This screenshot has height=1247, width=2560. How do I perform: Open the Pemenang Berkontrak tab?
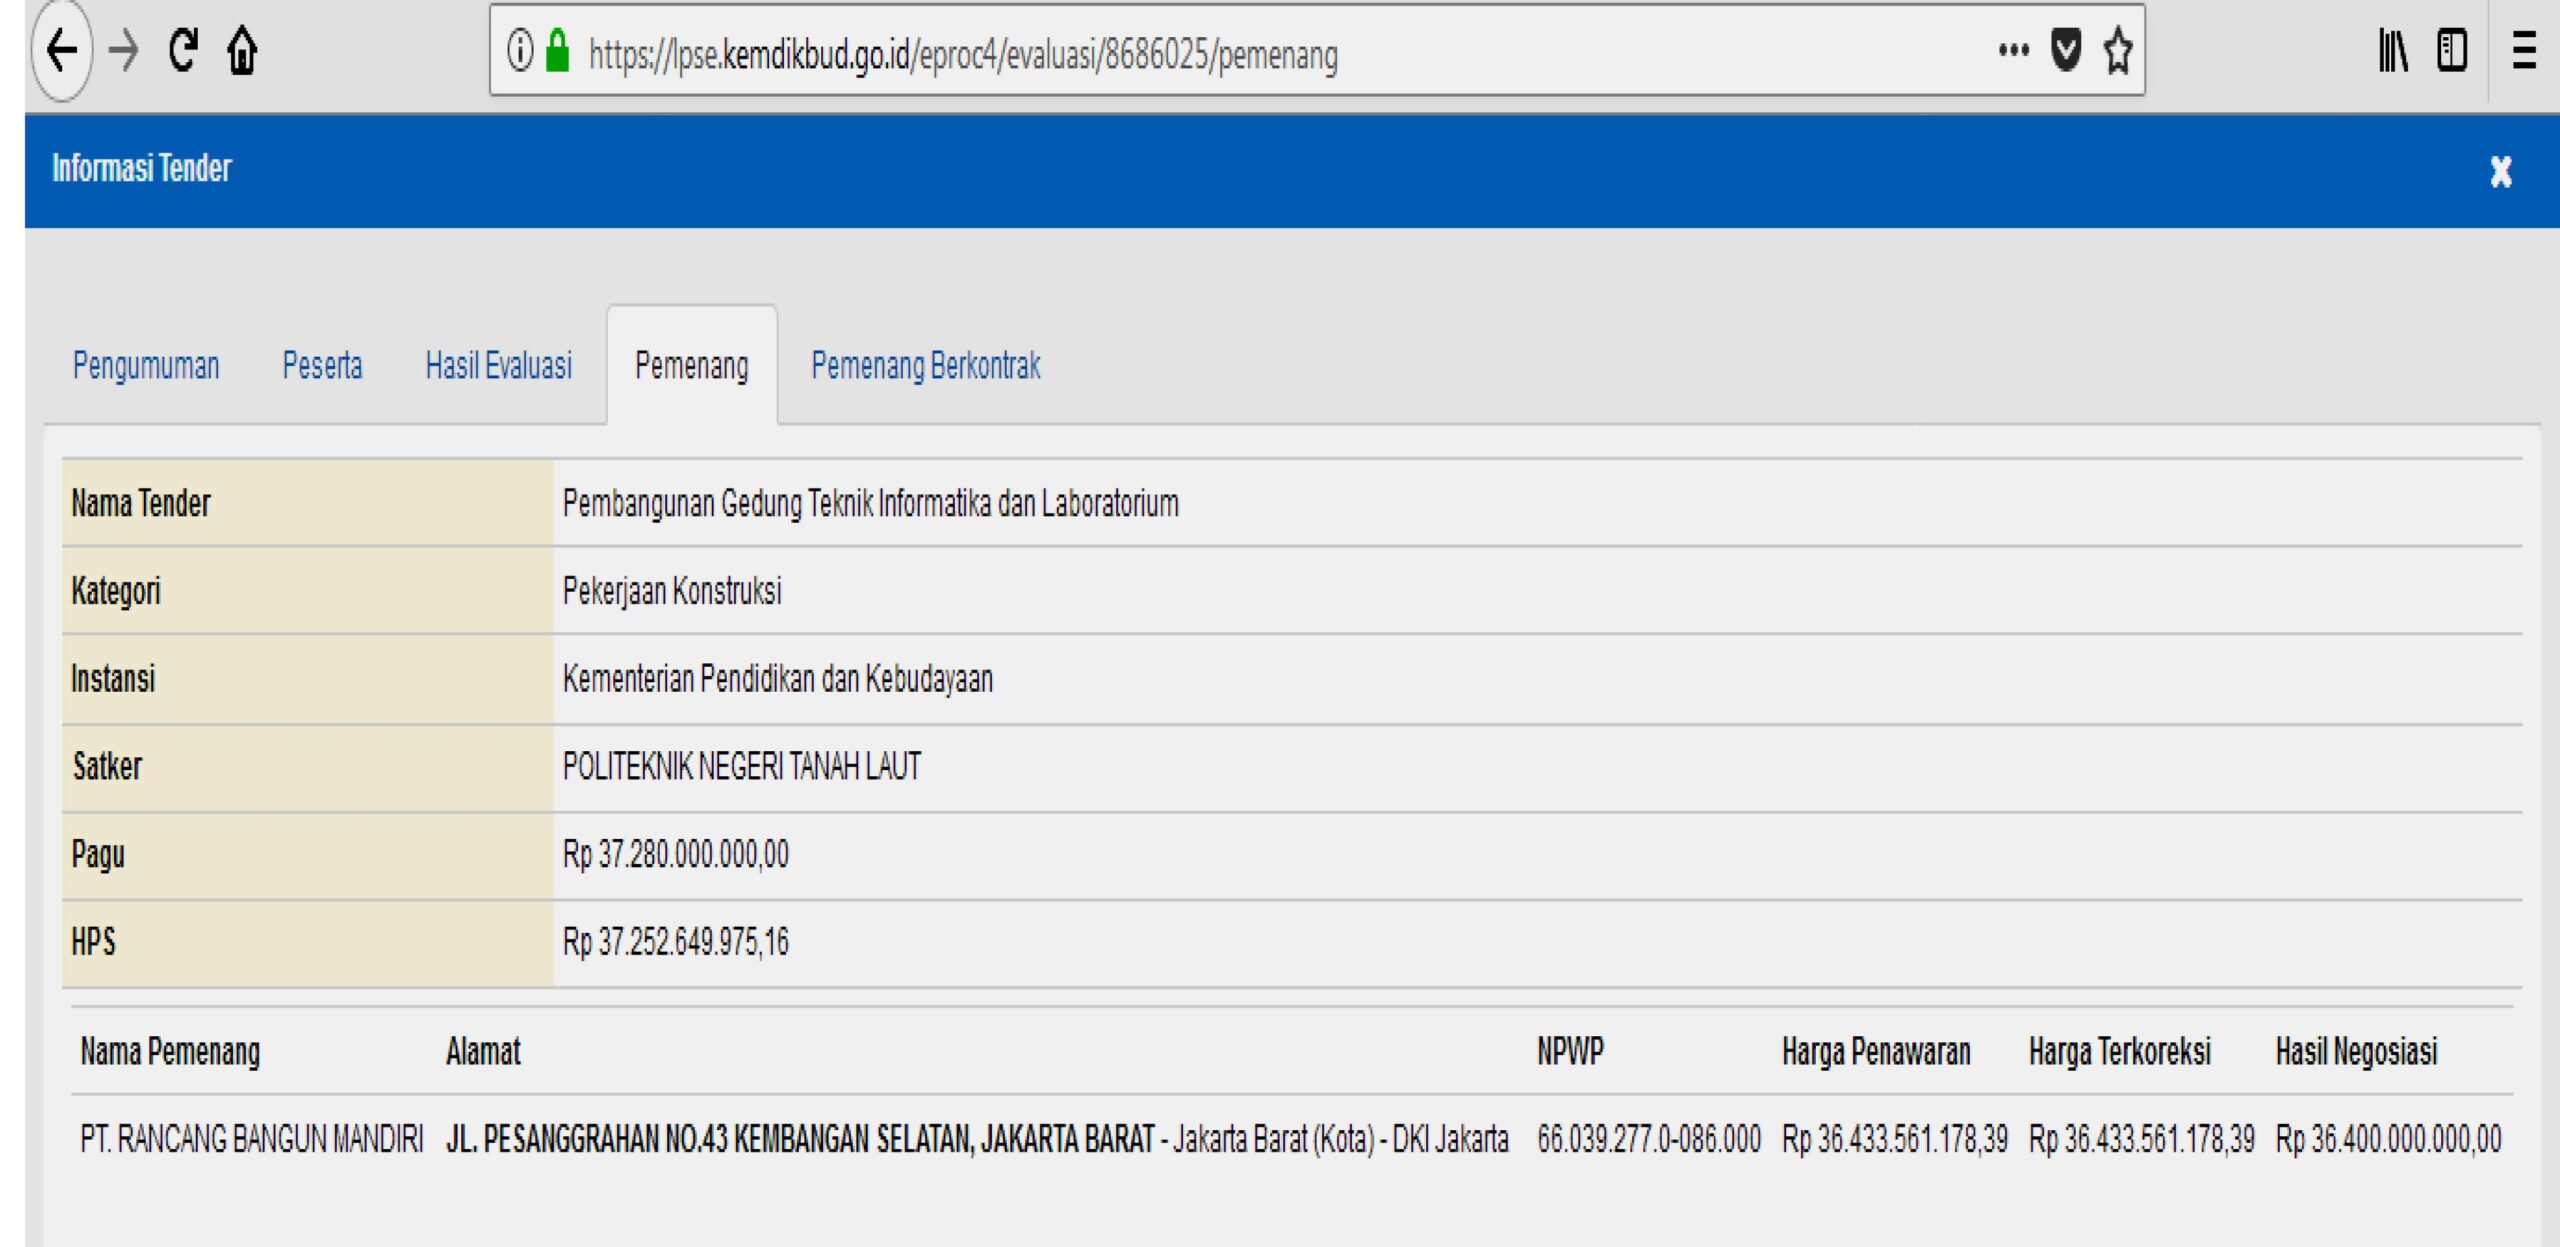[926, 365]
